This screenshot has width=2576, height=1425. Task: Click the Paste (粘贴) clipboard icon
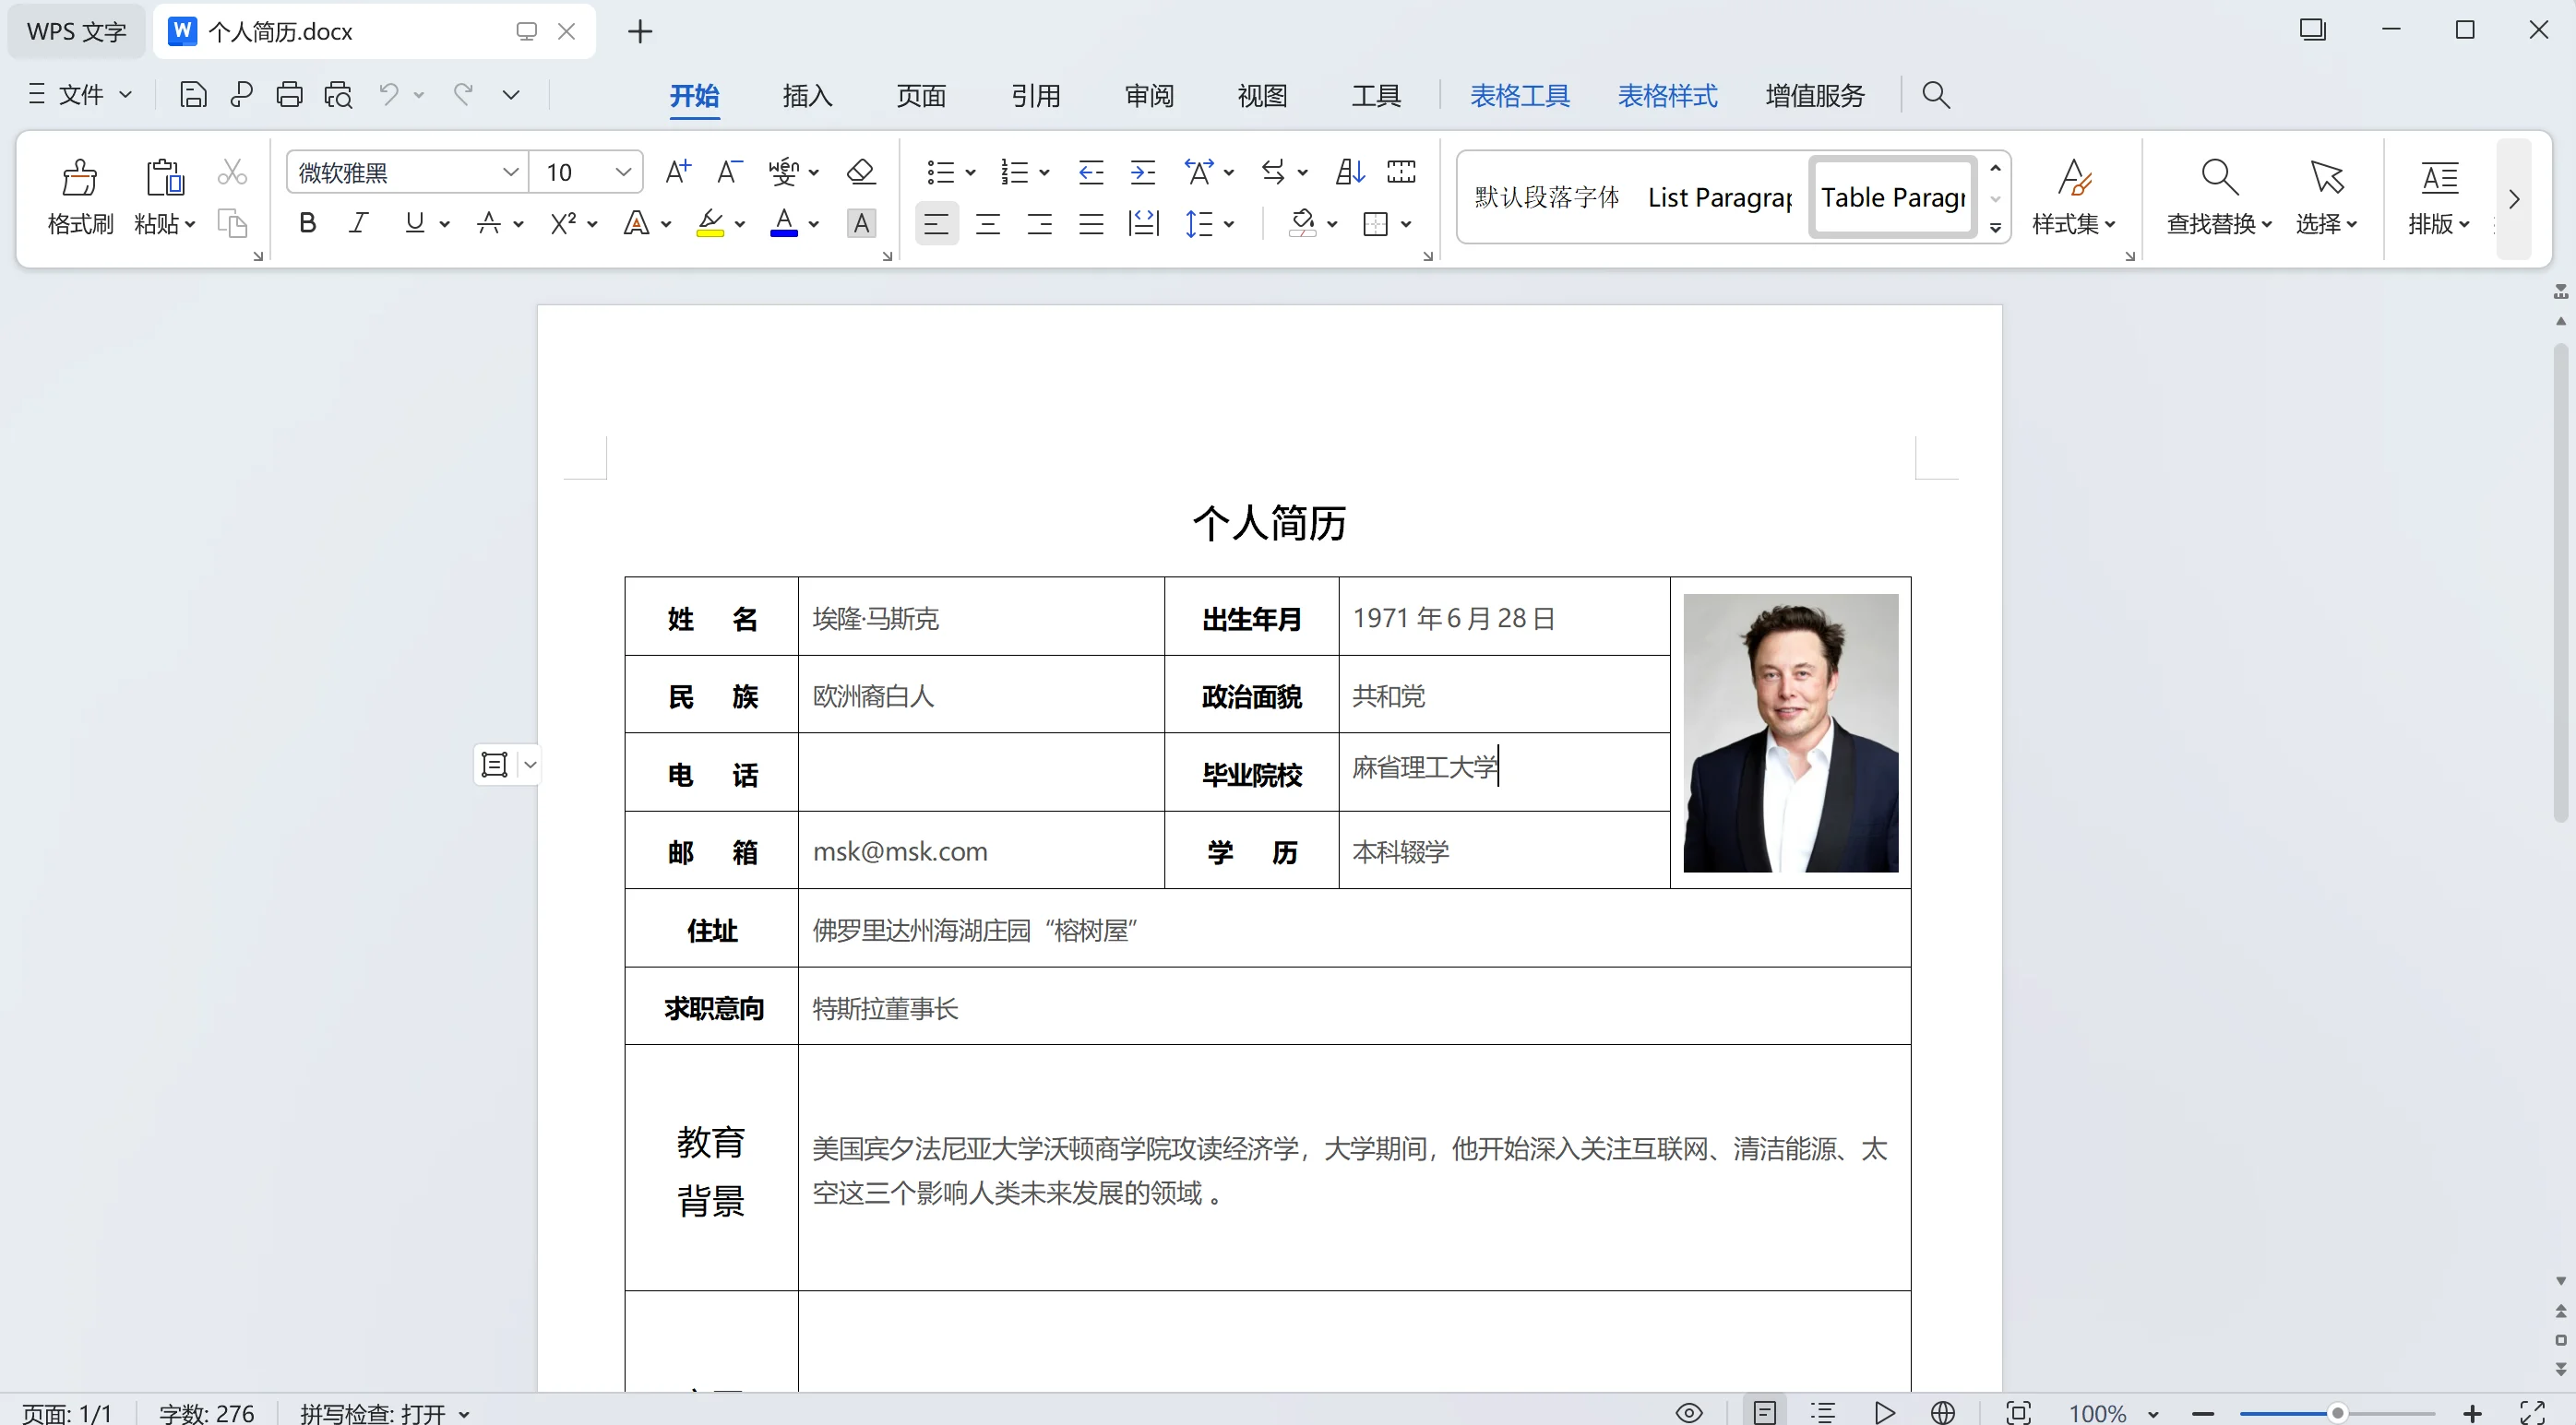tap(165, 178)
